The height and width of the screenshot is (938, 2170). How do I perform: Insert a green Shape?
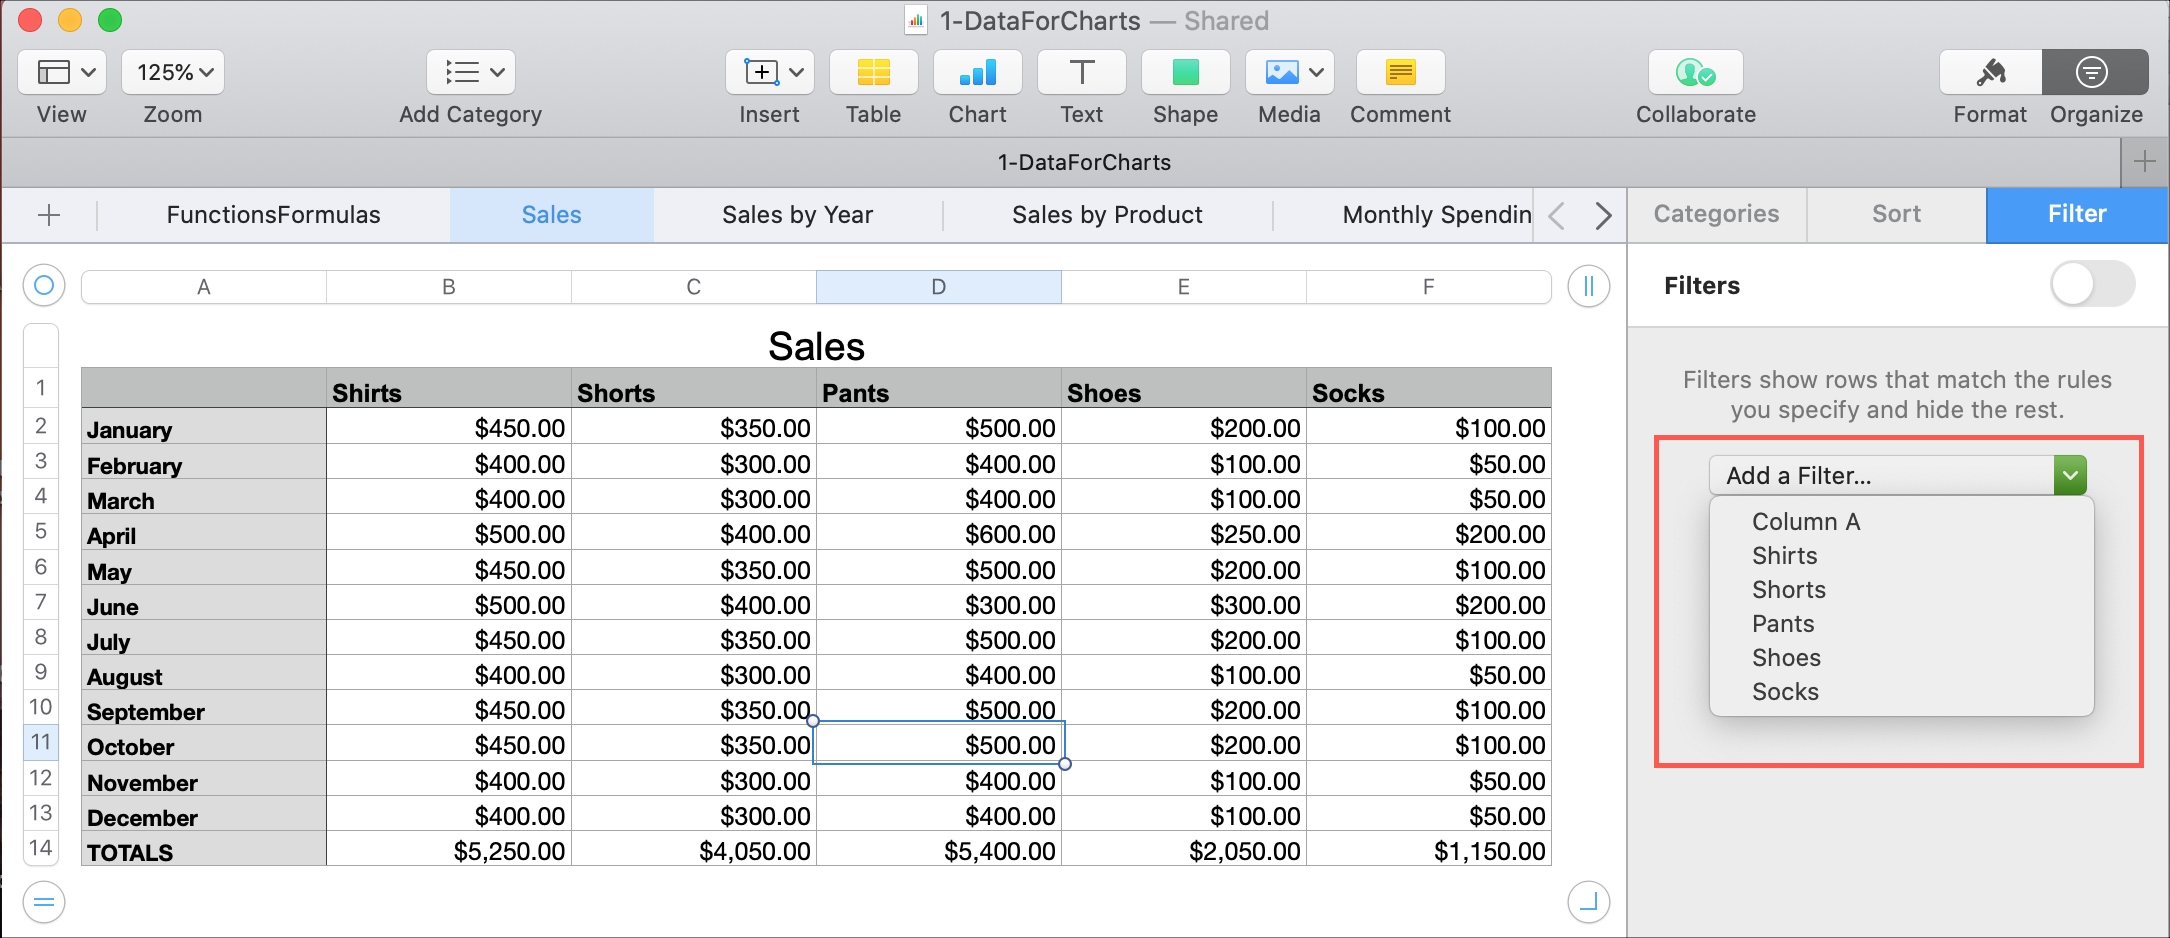1185,72
